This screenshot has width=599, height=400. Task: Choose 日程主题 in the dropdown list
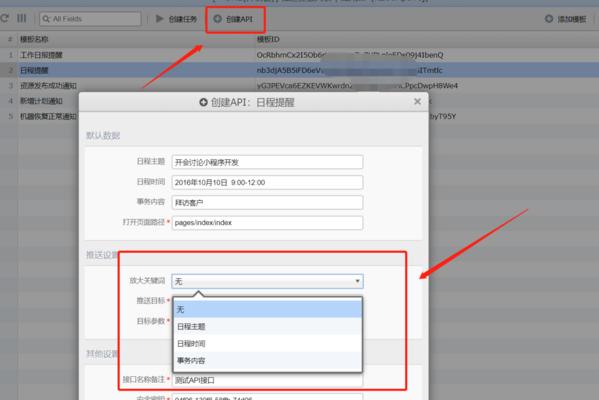tap(267, 326)
